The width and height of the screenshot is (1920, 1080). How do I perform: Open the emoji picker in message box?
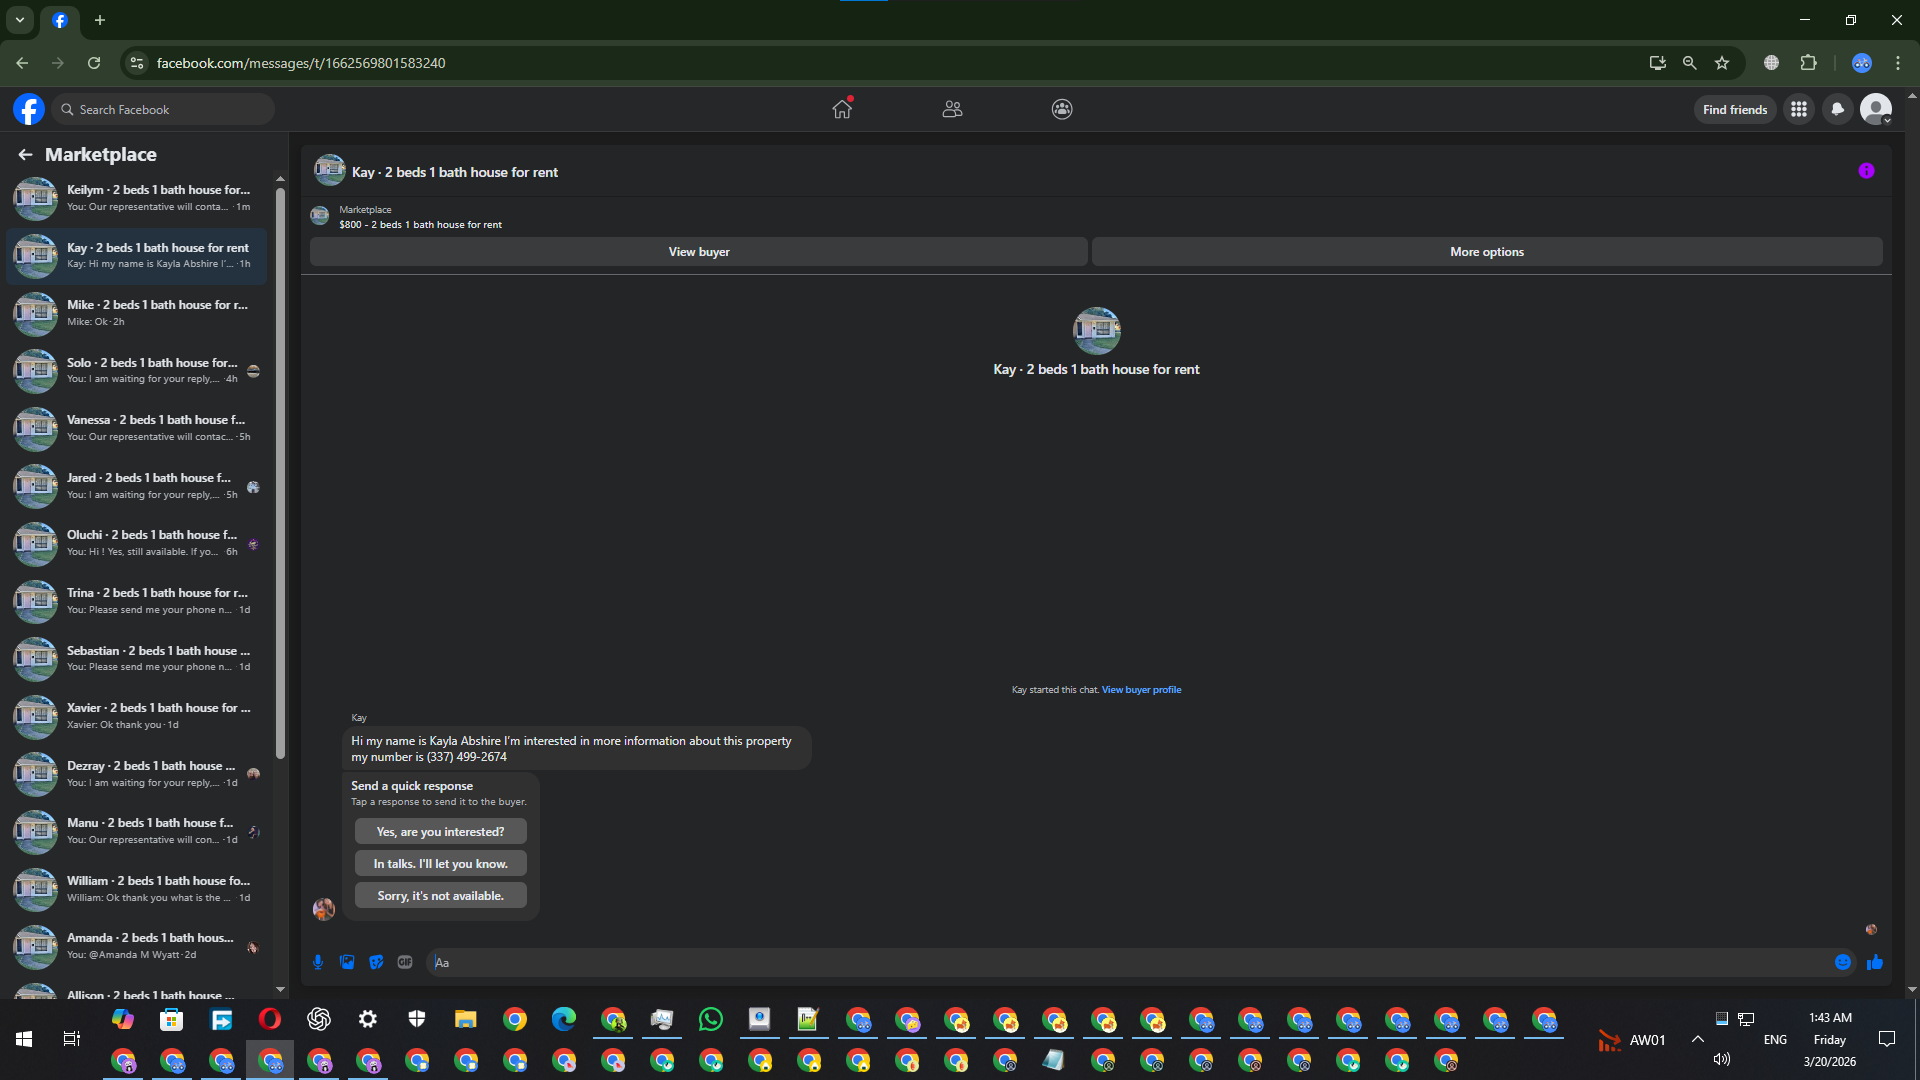point(1843,962)
